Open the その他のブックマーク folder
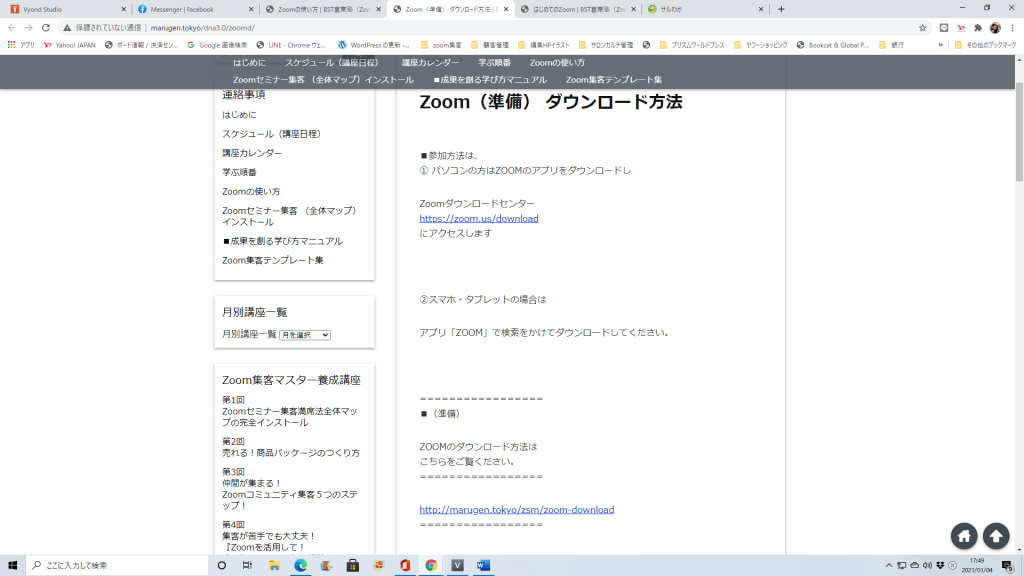 pyautogui.click(x=985, y=45)
